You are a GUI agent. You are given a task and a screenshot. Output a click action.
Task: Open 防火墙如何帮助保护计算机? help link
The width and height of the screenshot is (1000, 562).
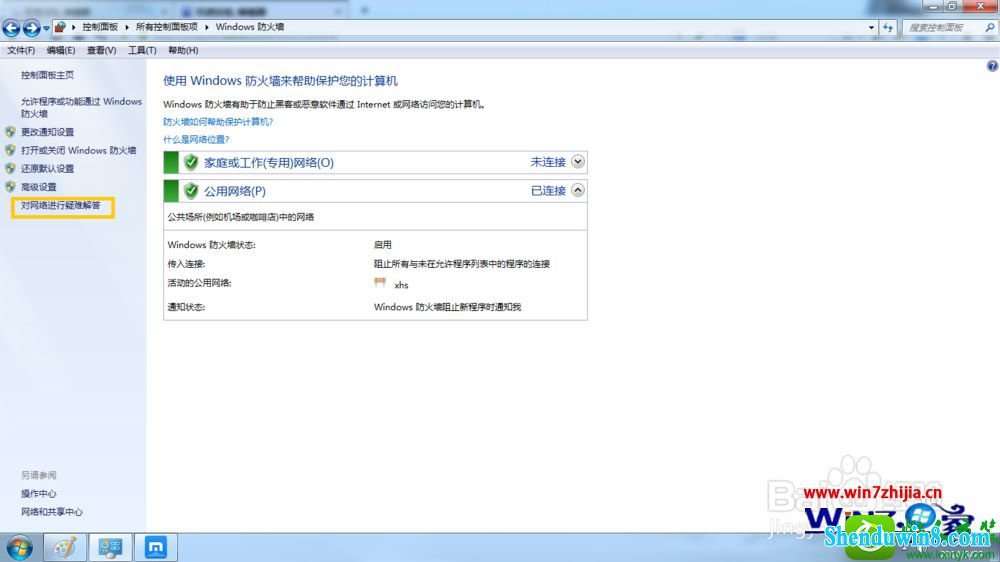[x=217, y=122]
